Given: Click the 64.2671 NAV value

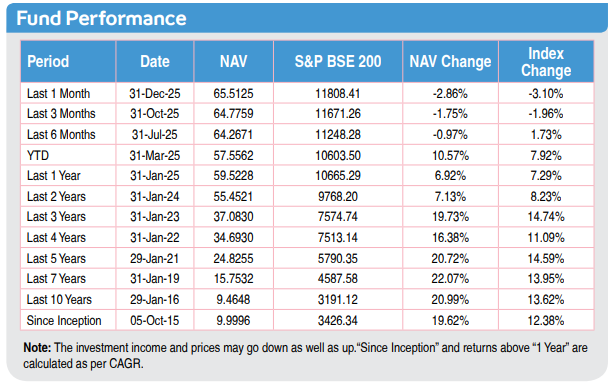Looking at the screenshot, I should [x=233, y=135].
